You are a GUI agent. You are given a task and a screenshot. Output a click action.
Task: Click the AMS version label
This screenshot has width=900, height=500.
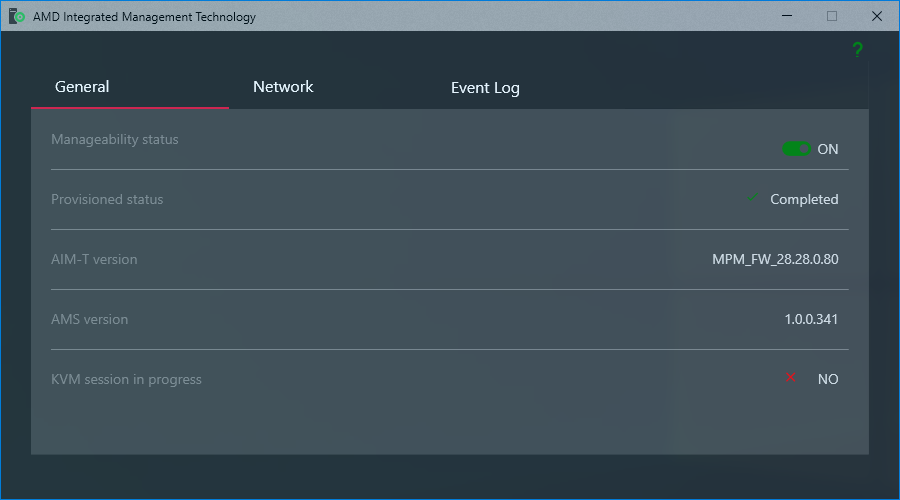[x=90, y=319]
